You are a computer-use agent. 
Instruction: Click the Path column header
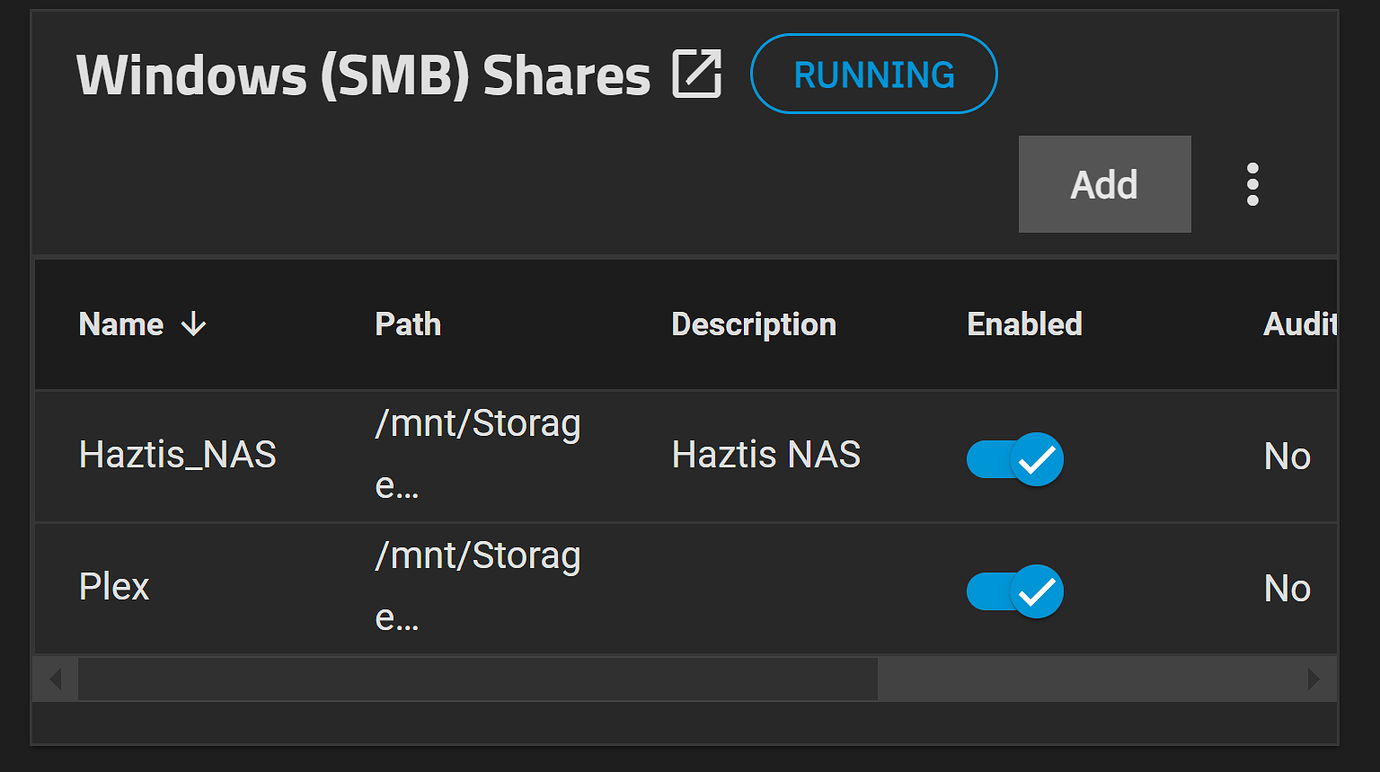click(x=408, y=324)
